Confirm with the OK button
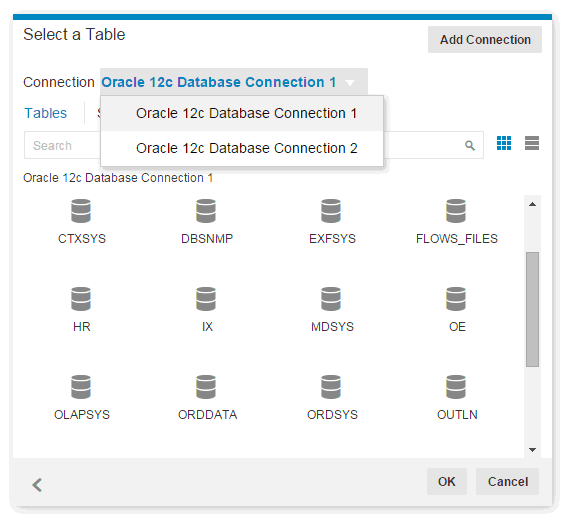 pos(446,482)
